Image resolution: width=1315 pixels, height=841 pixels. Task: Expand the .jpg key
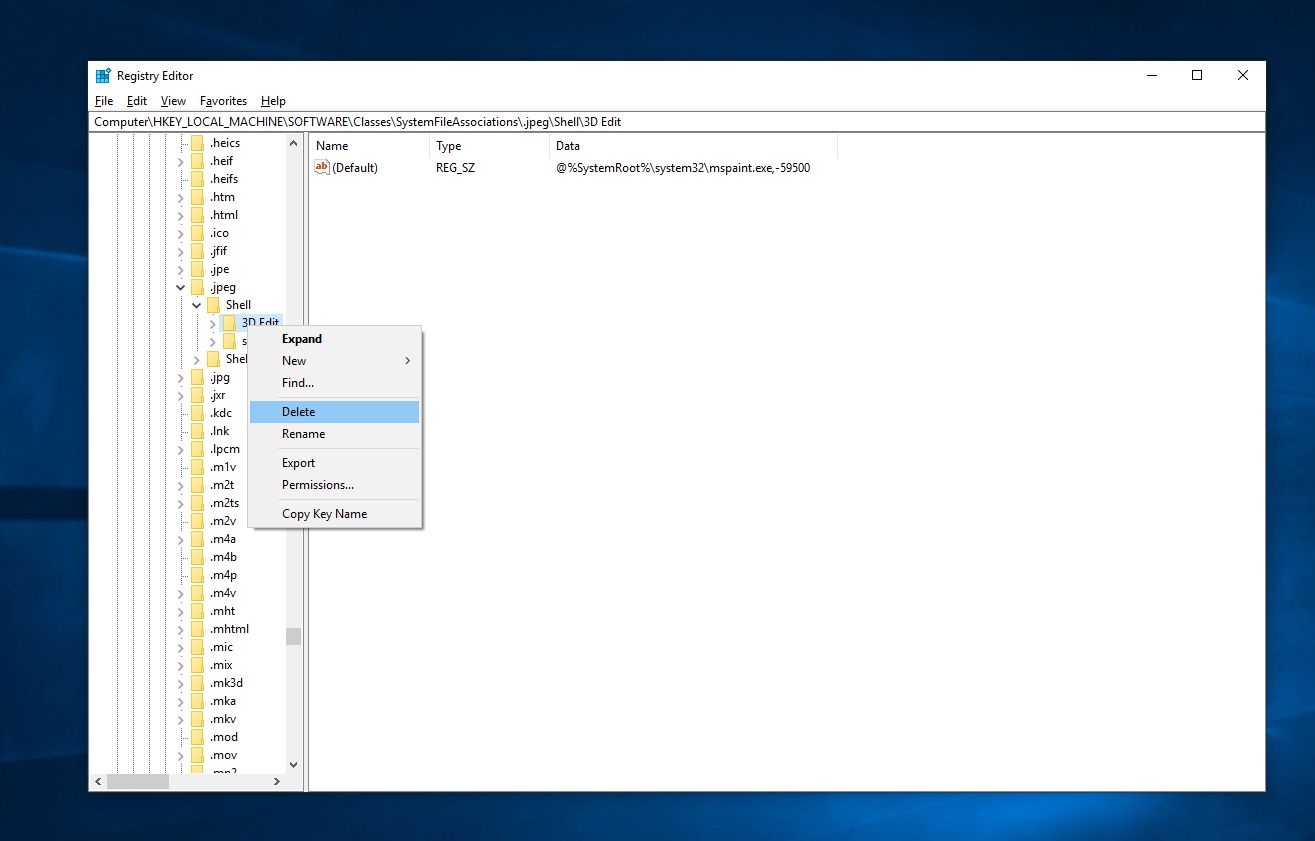181,377
